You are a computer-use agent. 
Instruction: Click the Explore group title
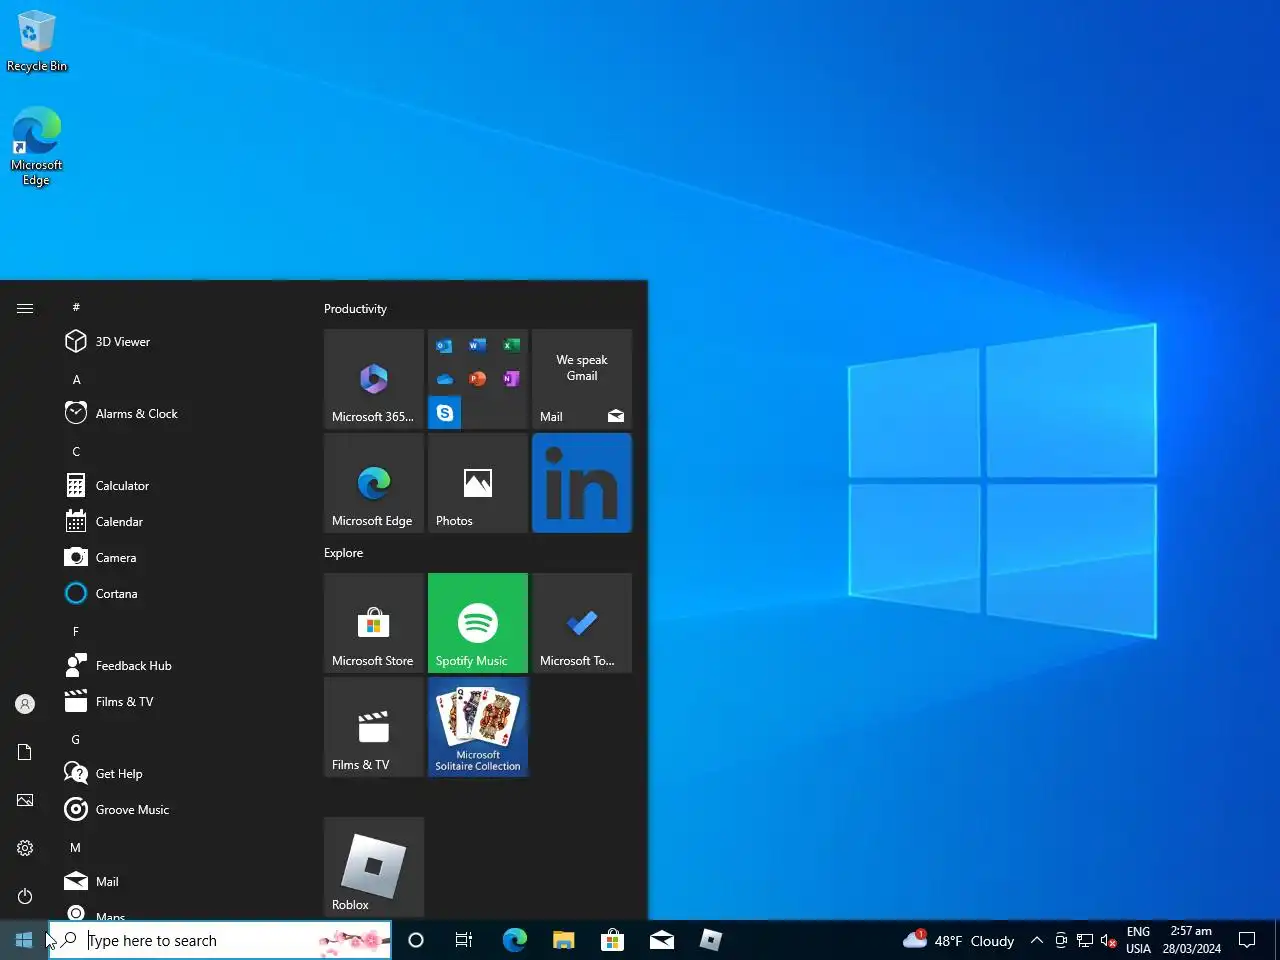(343, 553)
